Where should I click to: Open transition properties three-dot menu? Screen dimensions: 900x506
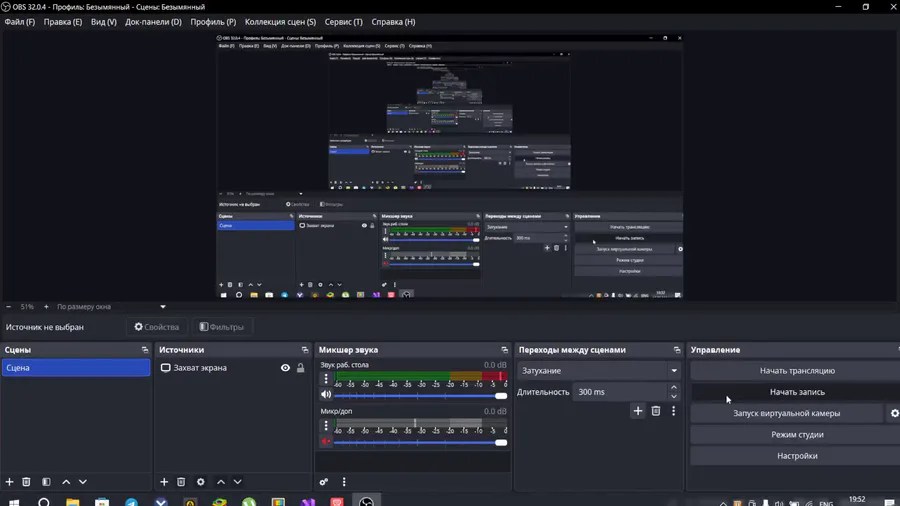point(674,411)
